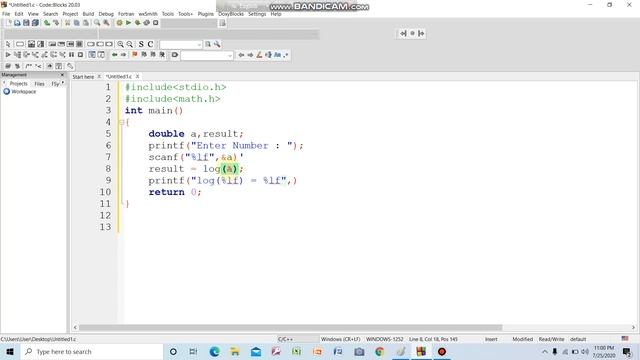The width and height of the screenshot is (640, 360).
Task: Toggle match case Aa option
Action: point(278,55)
